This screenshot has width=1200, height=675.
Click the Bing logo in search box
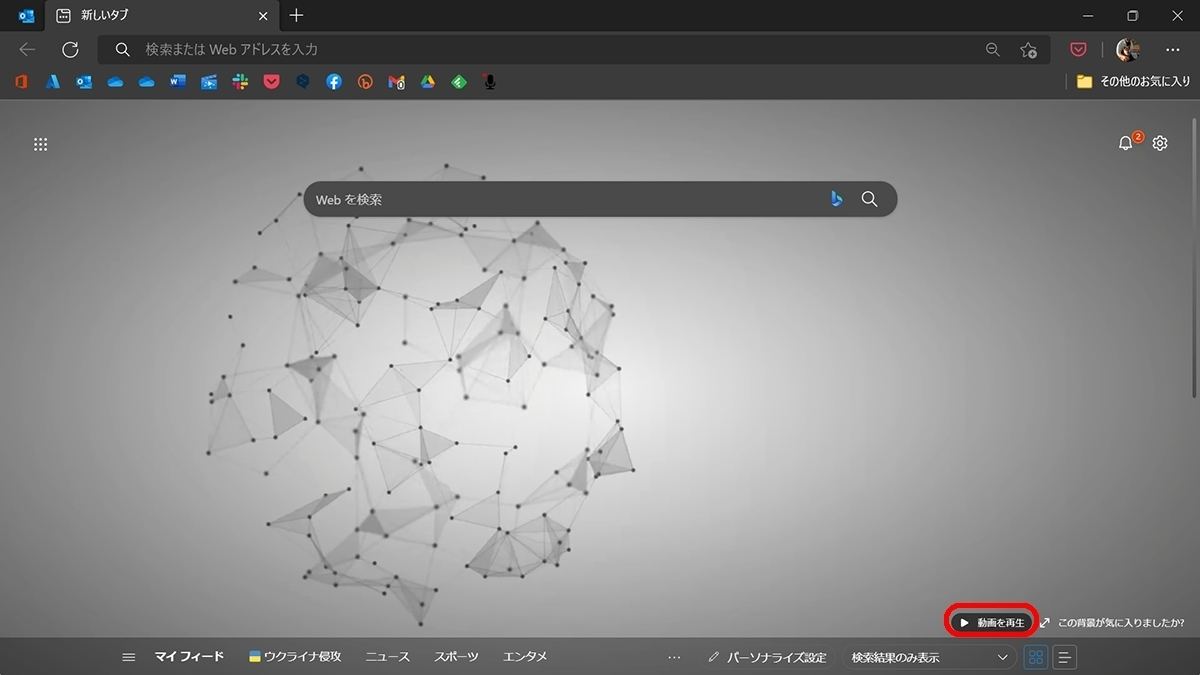tap(836, 199)
